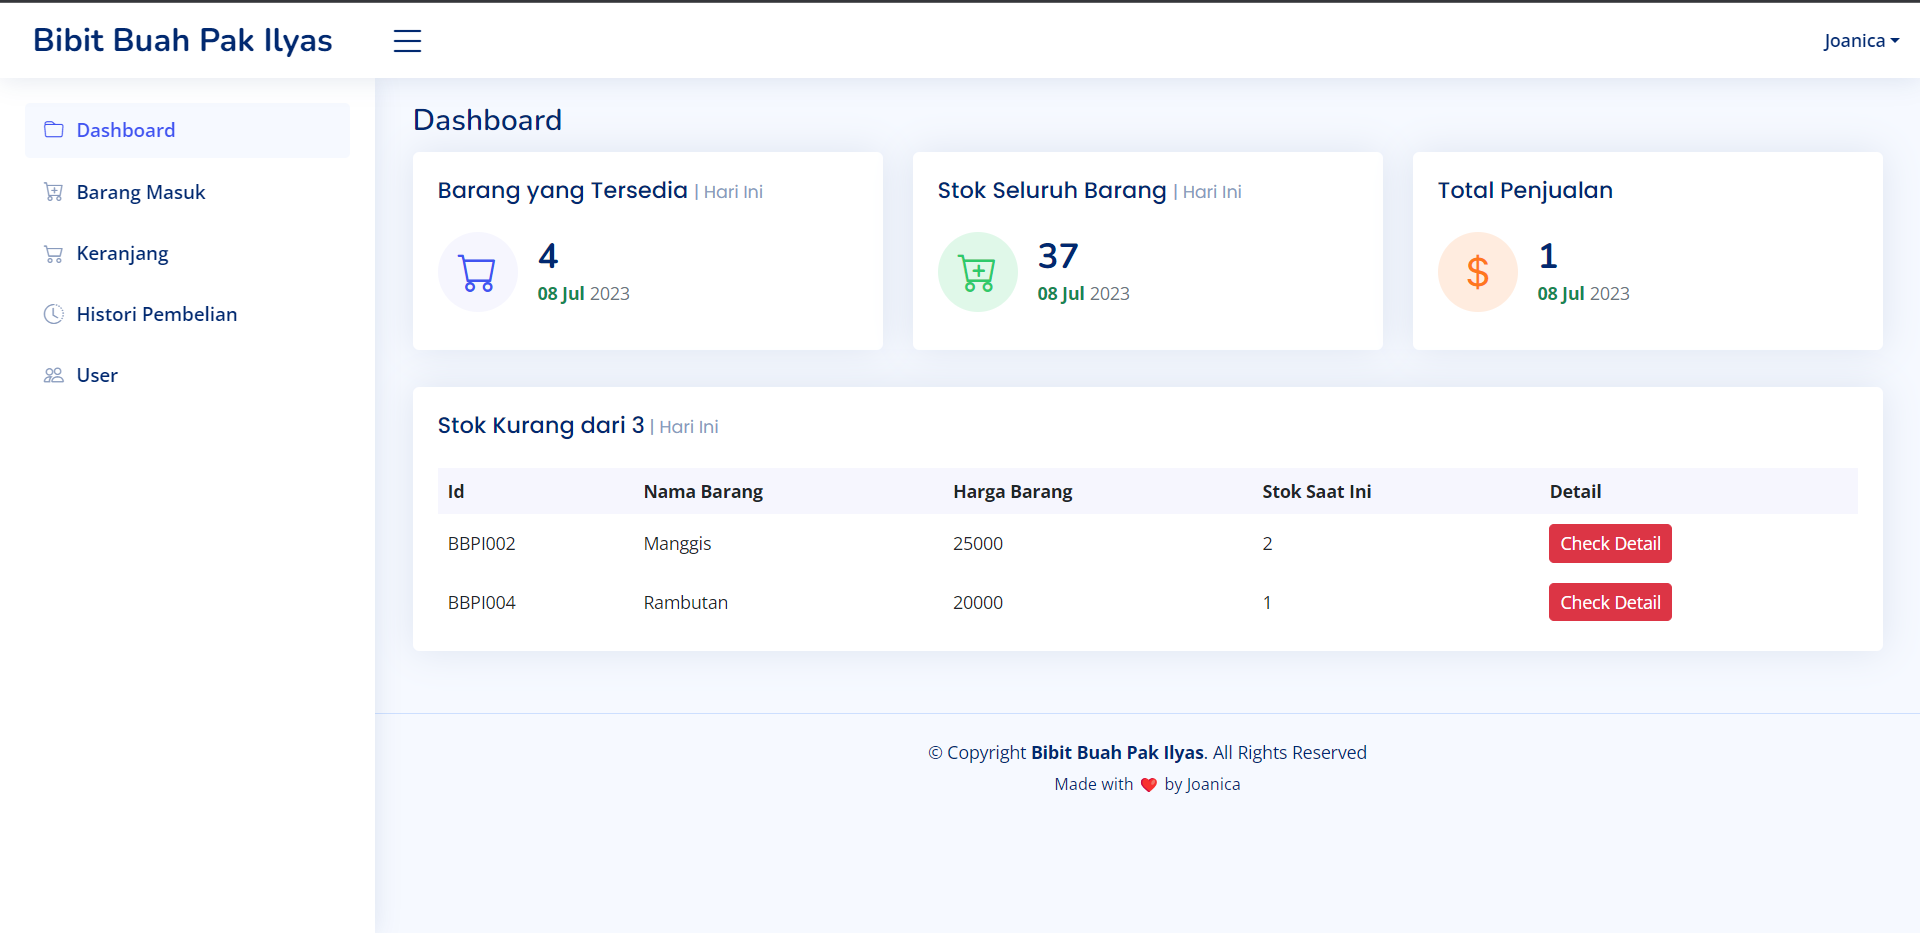1920x933 pixels.
Task: Click the dollar icon on Total Penjualan card
Action: coord(1477,271)
